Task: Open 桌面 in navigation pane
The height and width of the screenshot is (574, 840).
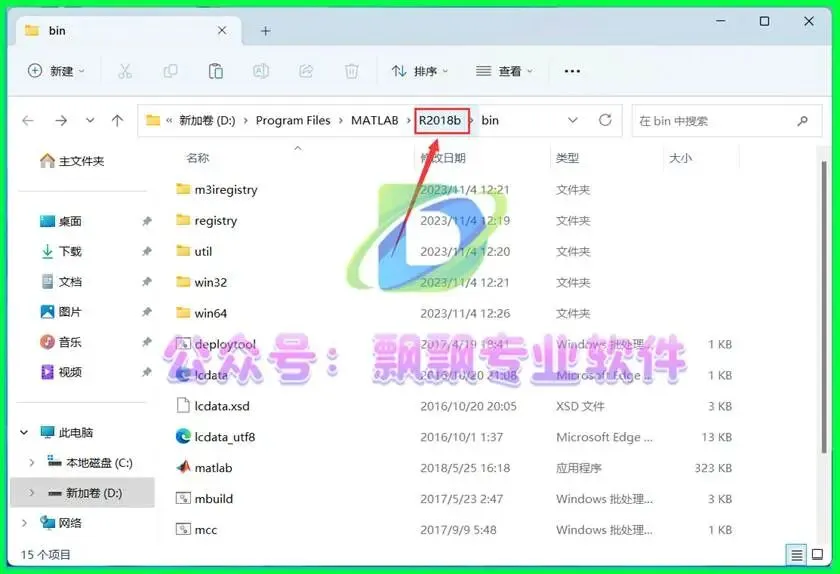Action: (61, 221)
